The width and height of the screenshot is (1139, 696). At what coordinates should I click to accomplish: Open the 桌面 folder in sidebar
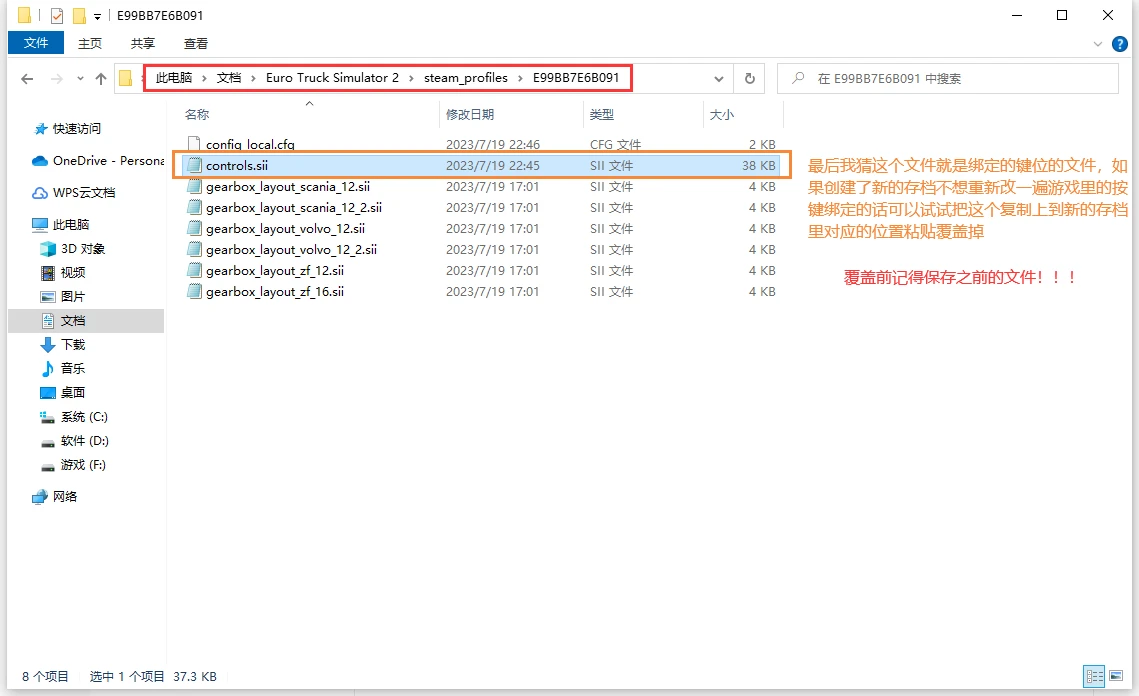click(73, 392)
